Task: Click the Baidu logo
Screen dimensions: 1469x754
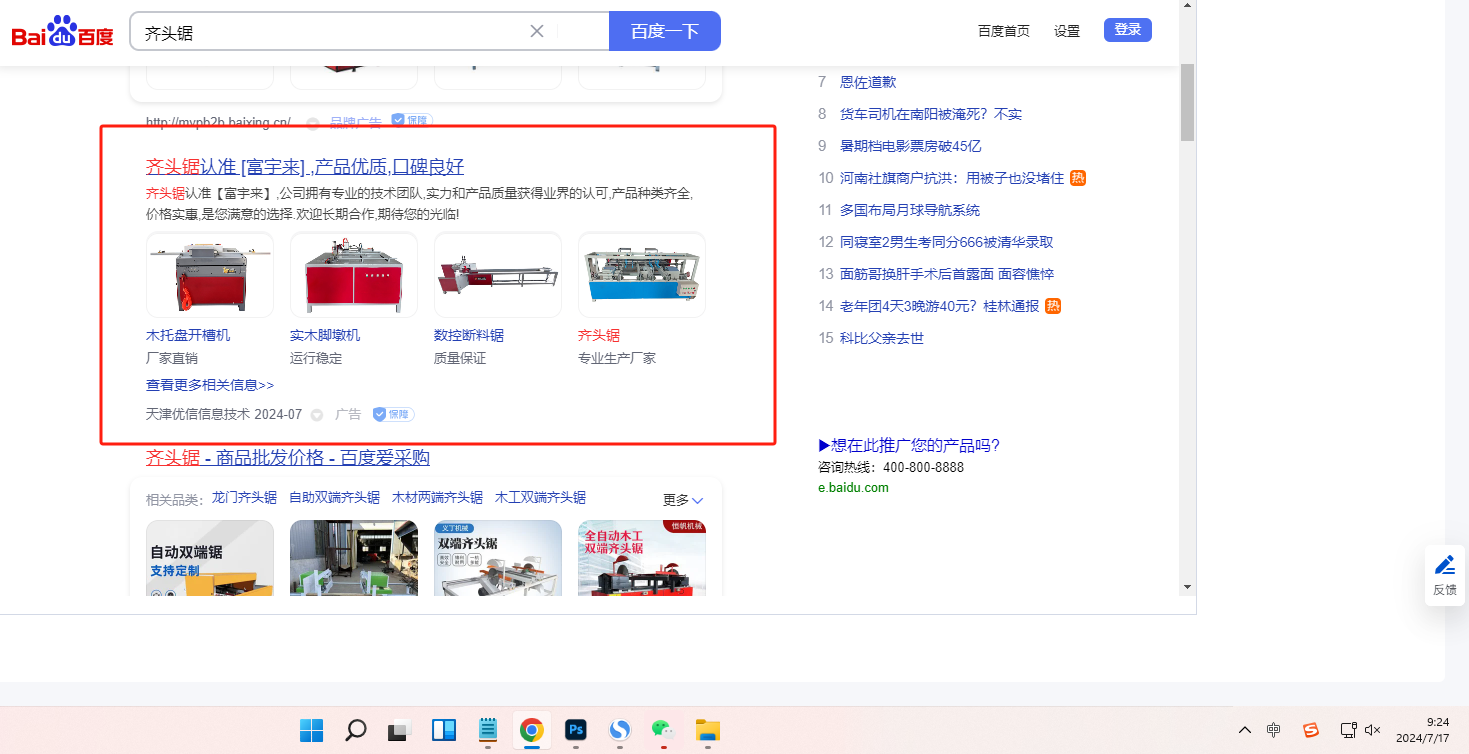Action: [x=62, y=32]
